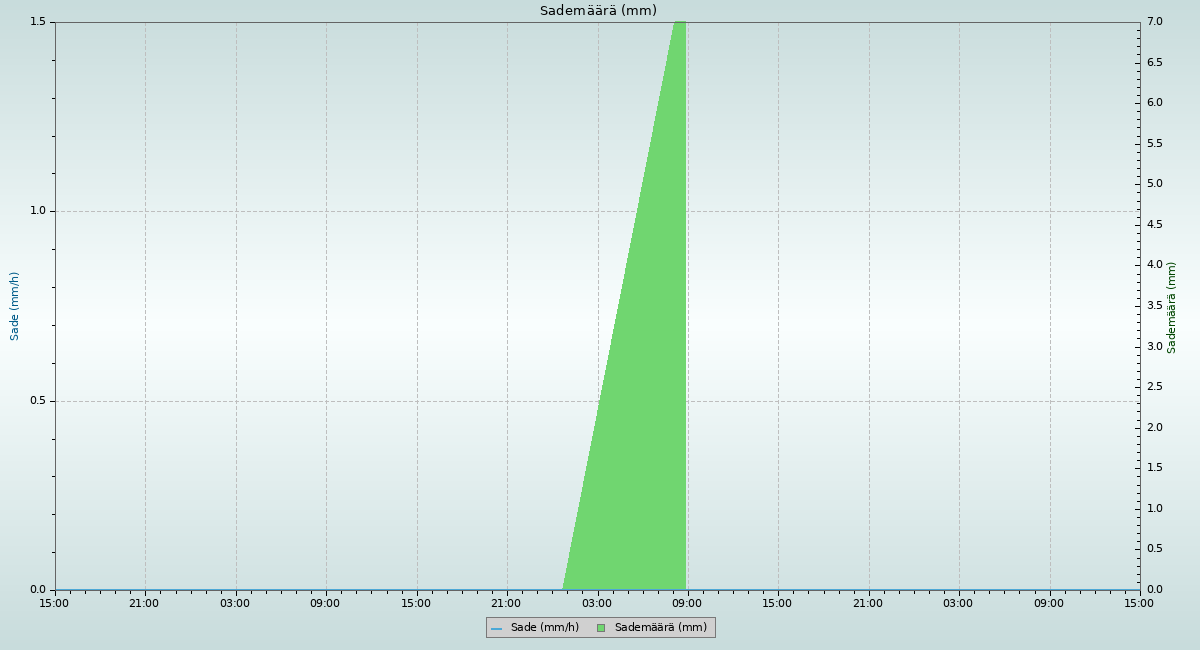Image resolution: width=1200 pixels, height=650 pixels.
Task: Select the 'Sademäärä (mm)' legend text
Action: point(660,628)
